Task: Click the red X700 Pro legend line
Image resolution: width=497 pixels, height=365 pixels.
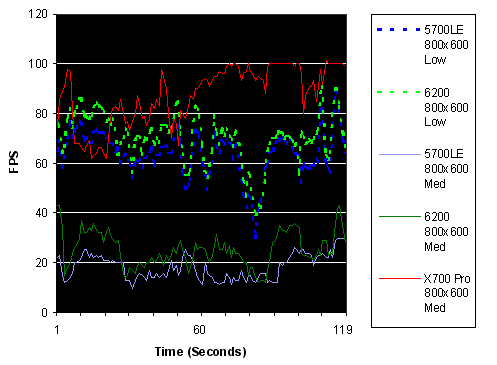Action: pyautogui.click(x=400, y=278)
